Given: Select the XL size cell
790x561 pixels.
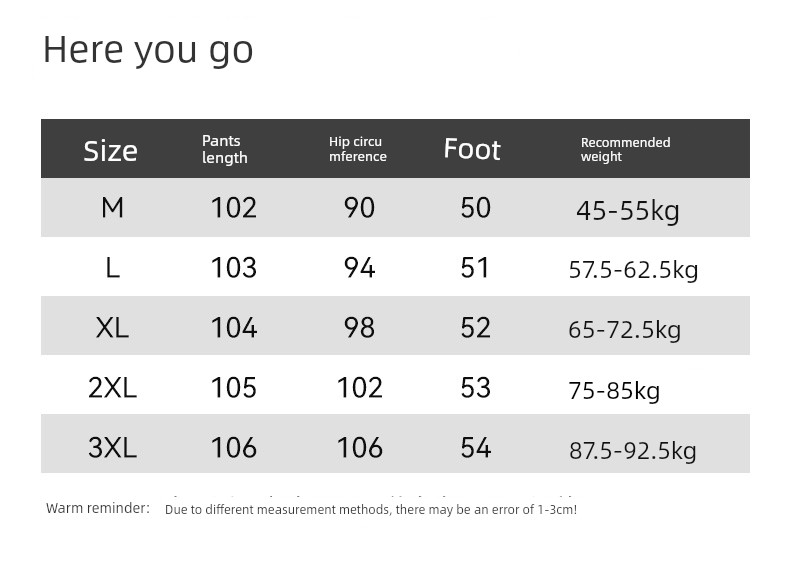Looking at the screenshot, I should 112,328.
